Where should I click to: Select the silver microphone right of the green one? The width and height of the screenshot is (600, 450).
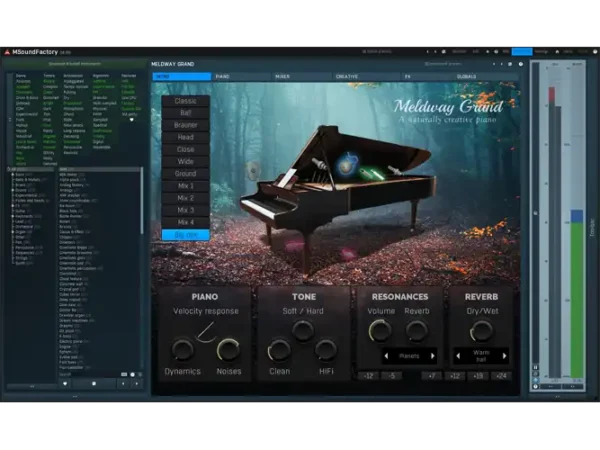point(395,170)
